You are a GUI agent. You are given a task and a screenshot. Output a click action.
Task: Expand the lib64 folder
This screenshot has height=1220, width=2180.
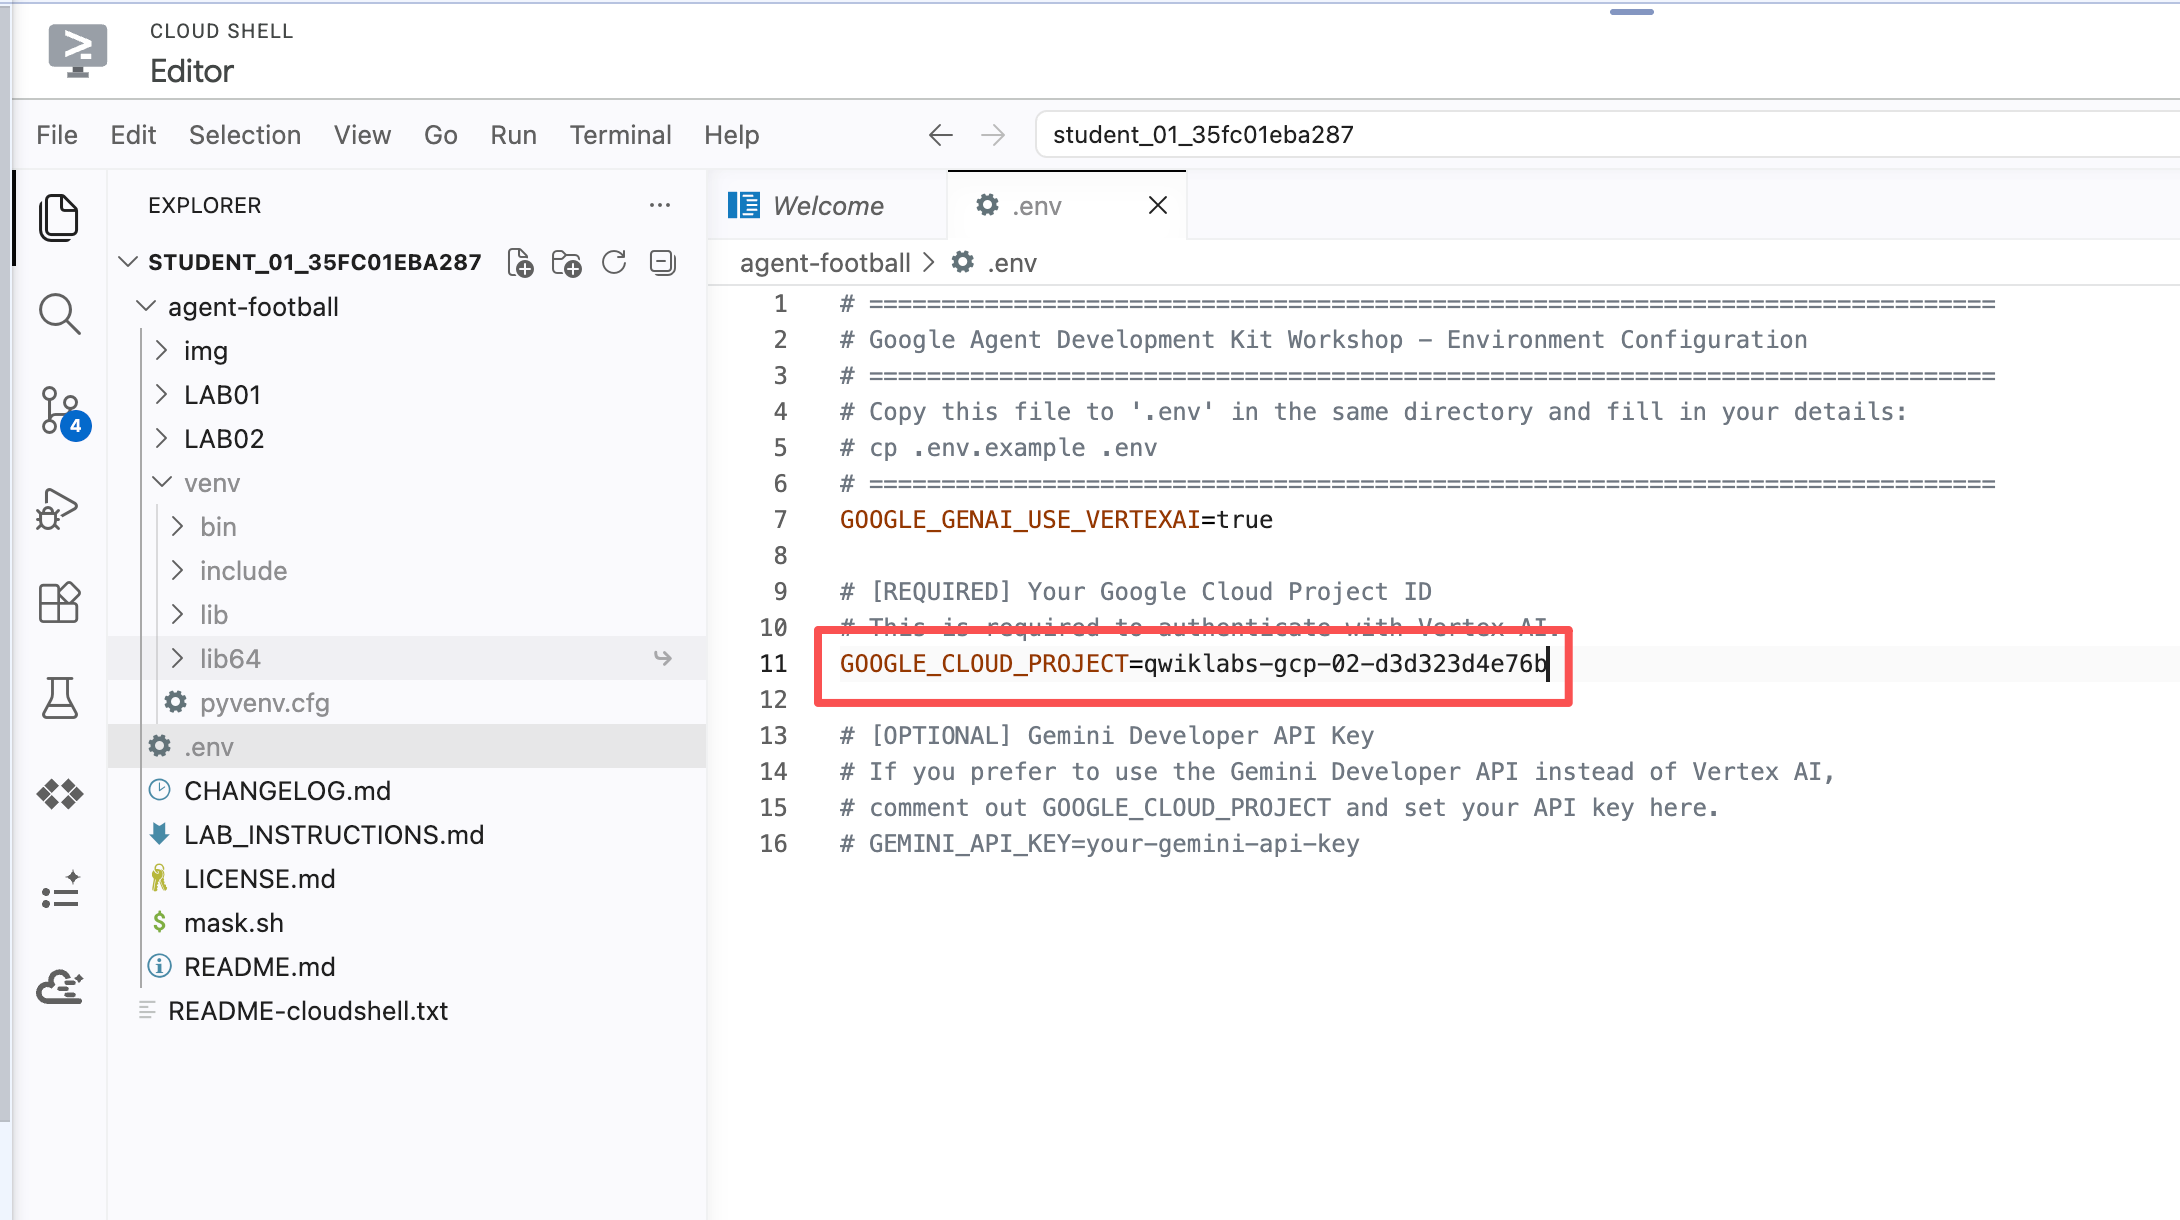pos(177,658)
